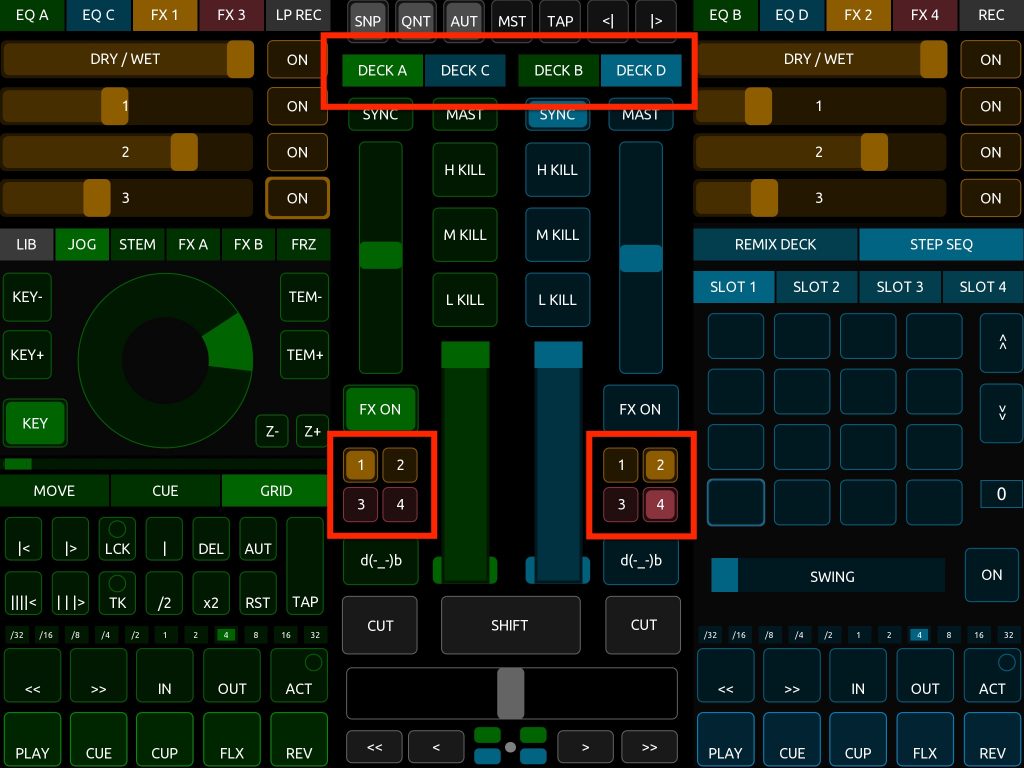The height and width of the screenshot is (768, 1024).
Task: Double tempo with x2 button
Action: click(211, 594)
